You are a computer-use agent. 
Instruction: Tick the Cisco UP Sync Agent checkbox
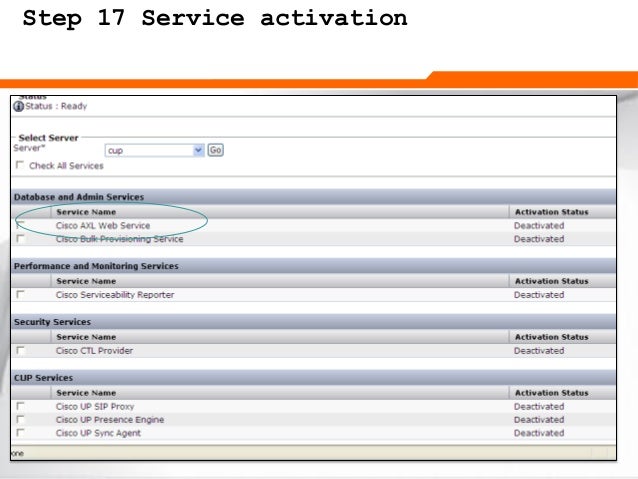[x=20, y=432]
